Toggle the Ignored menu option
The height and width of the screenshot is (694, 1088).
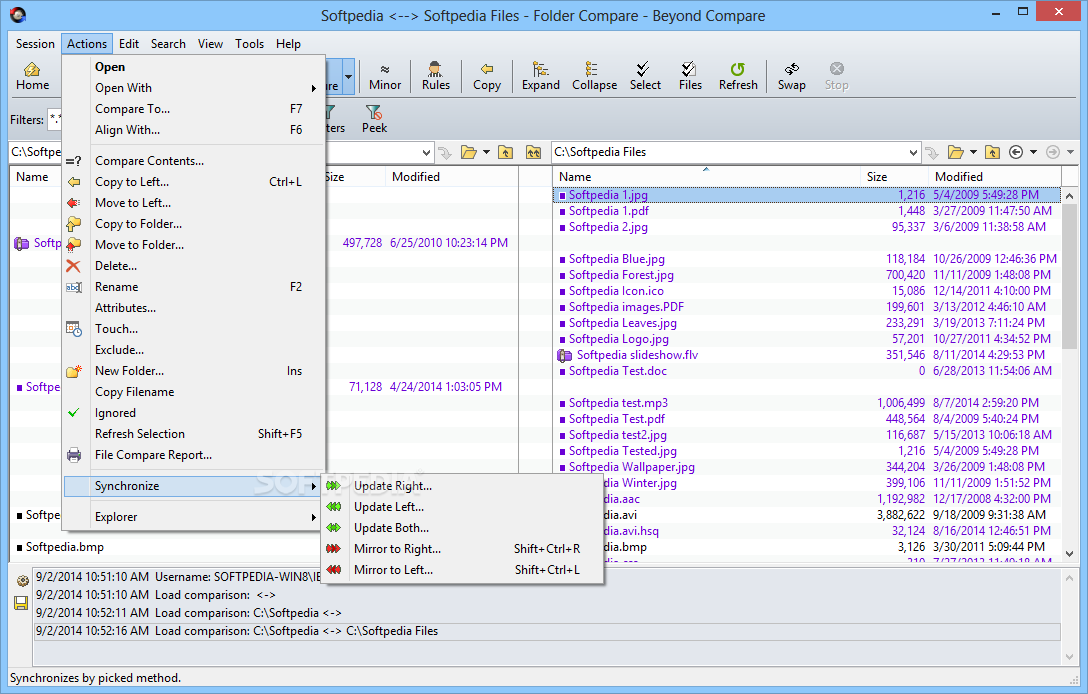[194, 413]
